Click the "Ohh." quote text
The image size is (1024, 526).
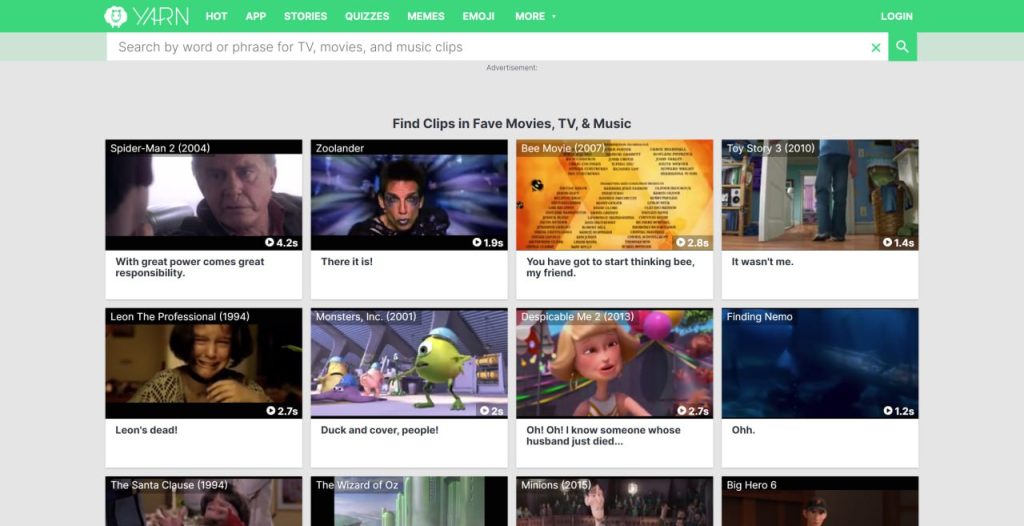click(743, 430)
